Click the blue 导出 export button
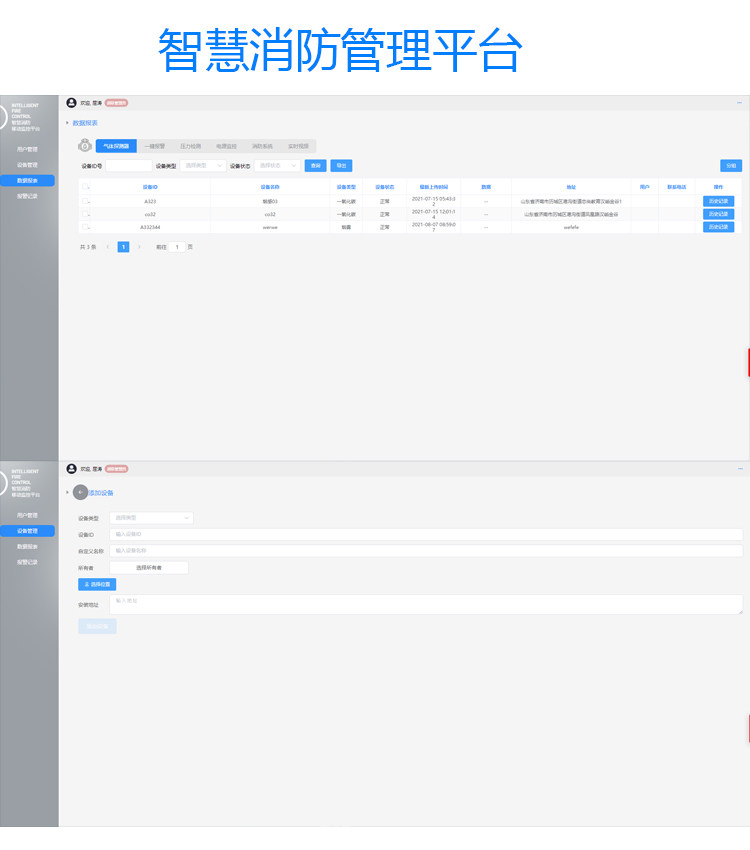750x850 pixels. coord(341,165)
